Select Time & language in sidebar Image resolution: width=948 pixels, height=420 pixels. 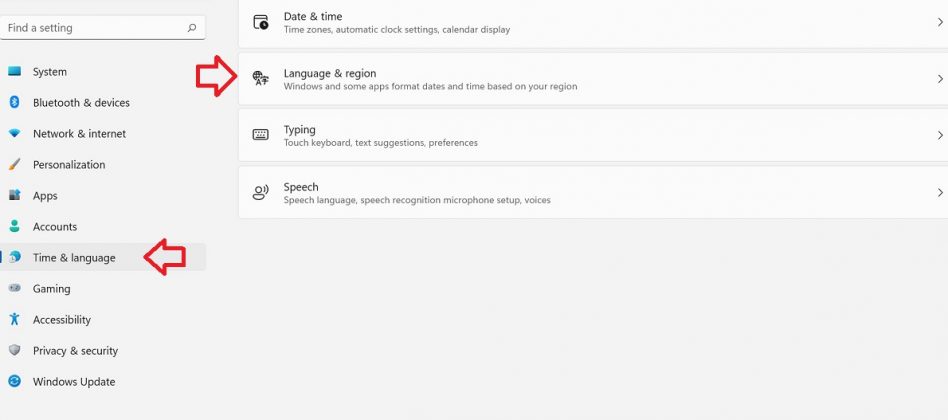[73, 258]
